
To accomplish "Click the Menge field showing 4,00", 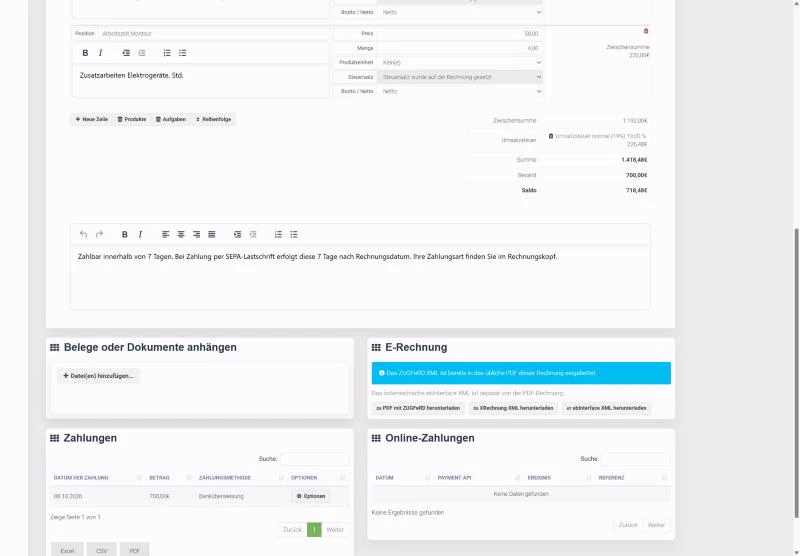I will 460,48.
